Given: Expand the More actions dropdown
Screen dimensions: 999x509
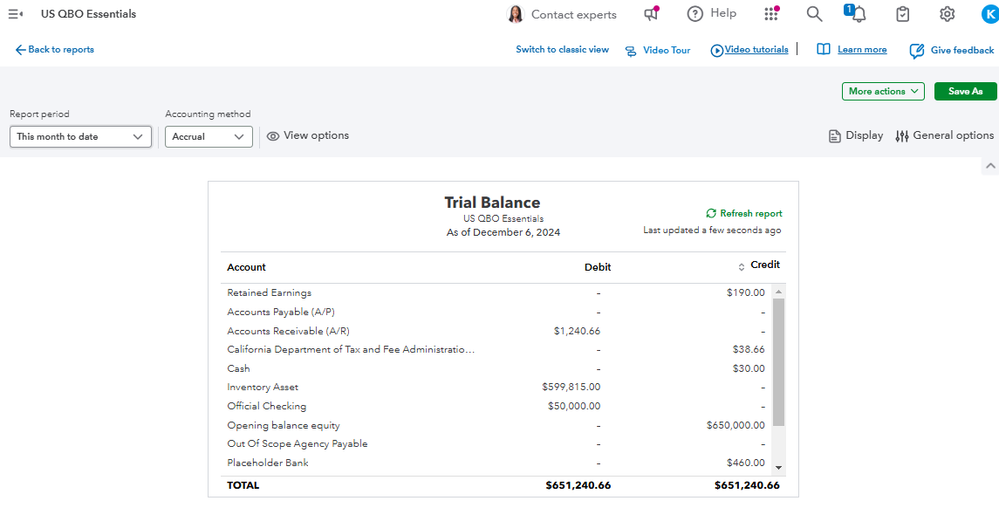Looking at the screenshot, I should (883, 91).
